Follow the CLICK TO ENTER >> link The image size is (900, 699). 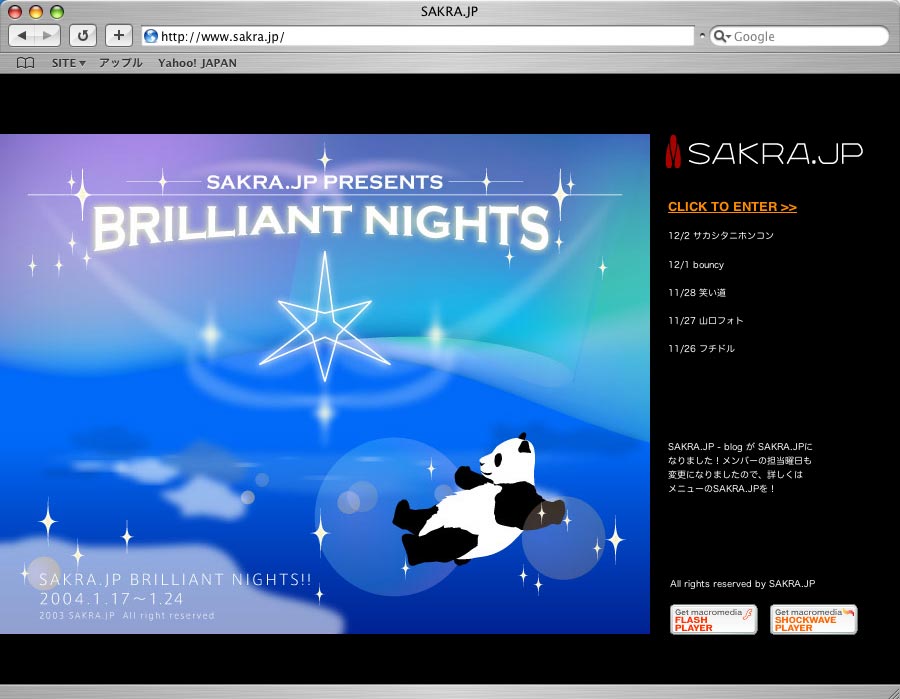point(732,207)
